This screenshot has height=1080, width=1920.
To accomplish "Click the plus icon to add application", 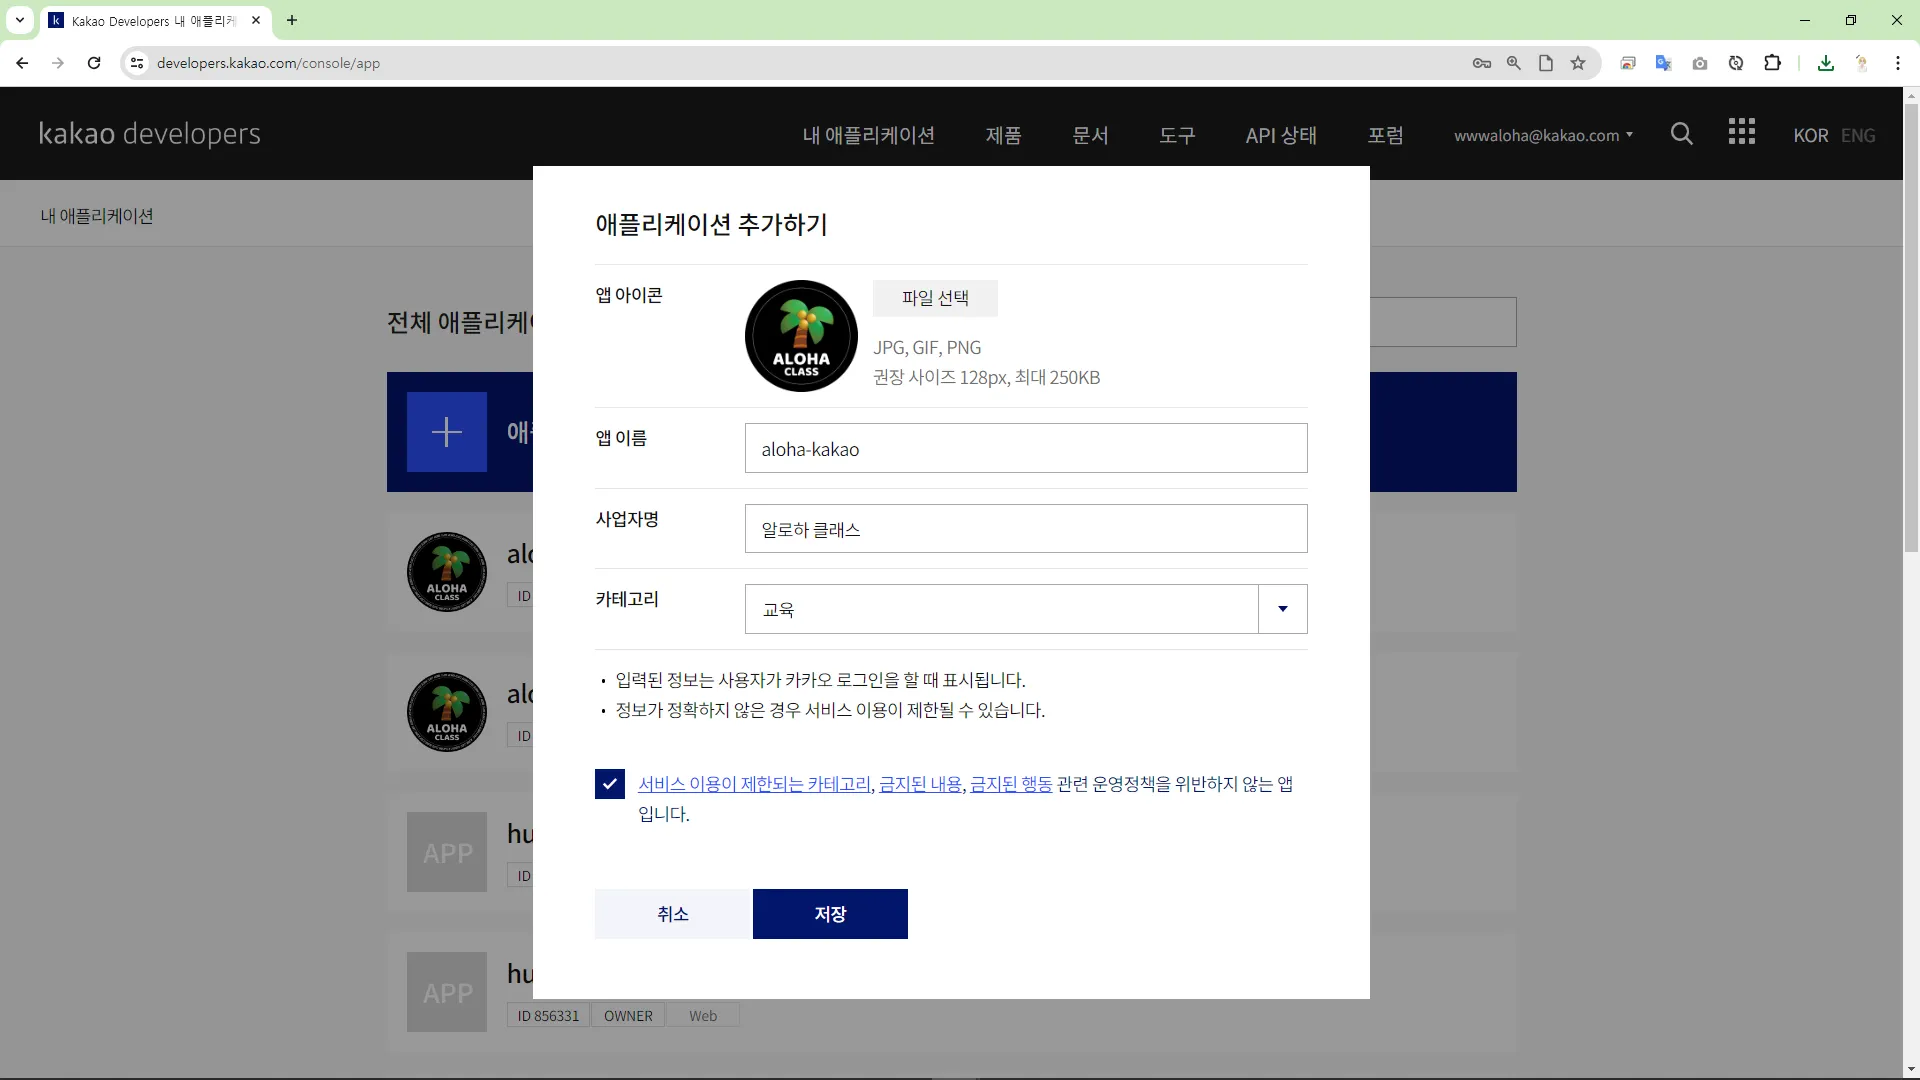I will (x=446, y=432).
